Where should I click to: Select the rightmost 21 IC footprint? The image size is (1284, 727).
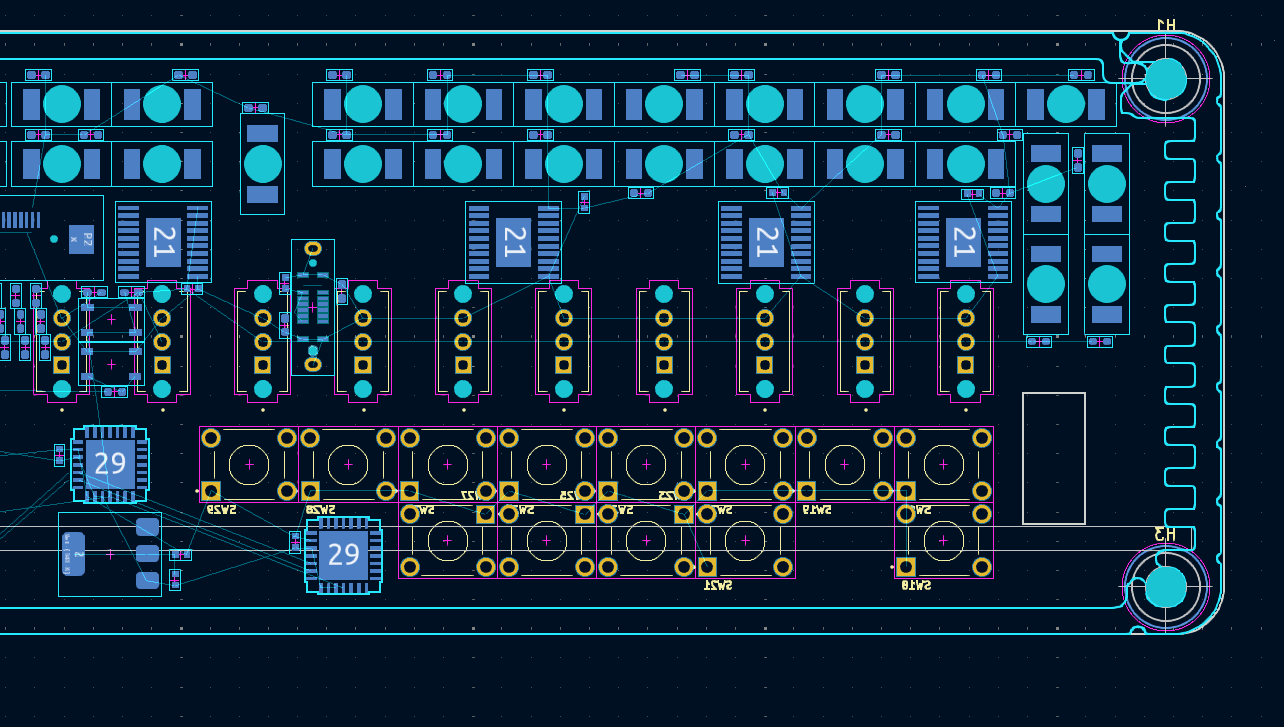pyautogui.click(x=963, y=242)
